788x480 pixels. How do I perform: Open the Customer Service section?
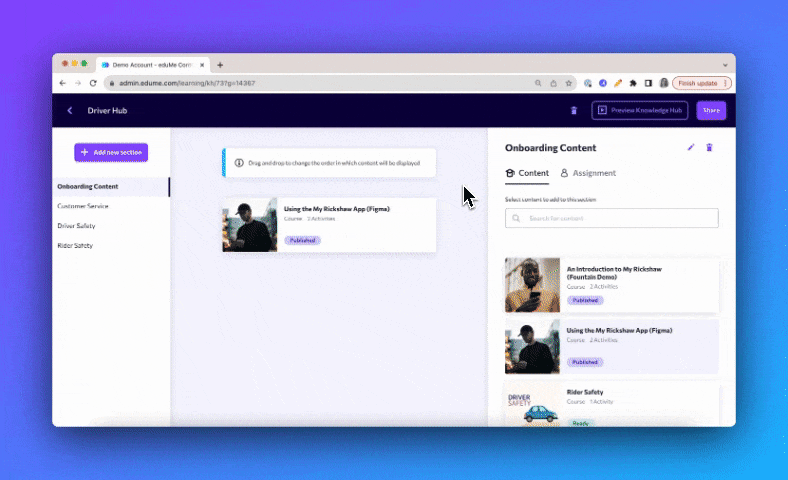[x=83, y=206]
